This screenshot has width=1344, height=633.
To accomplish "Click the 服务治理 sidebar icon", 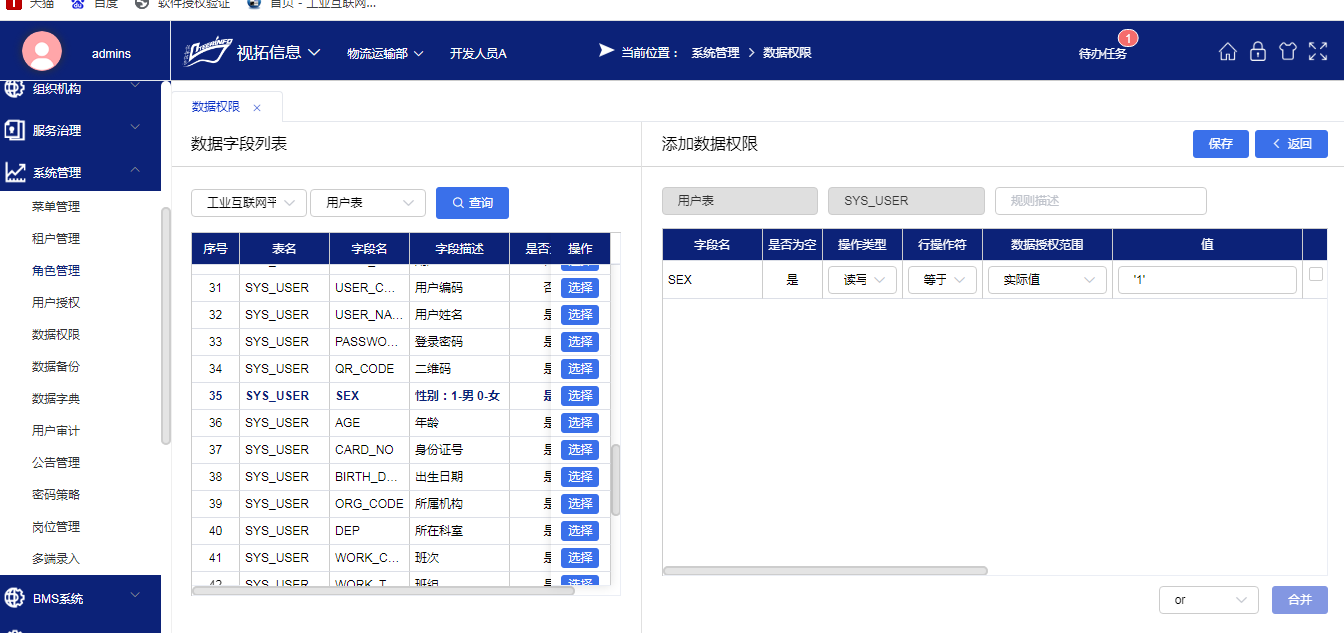I will (15, 130).
